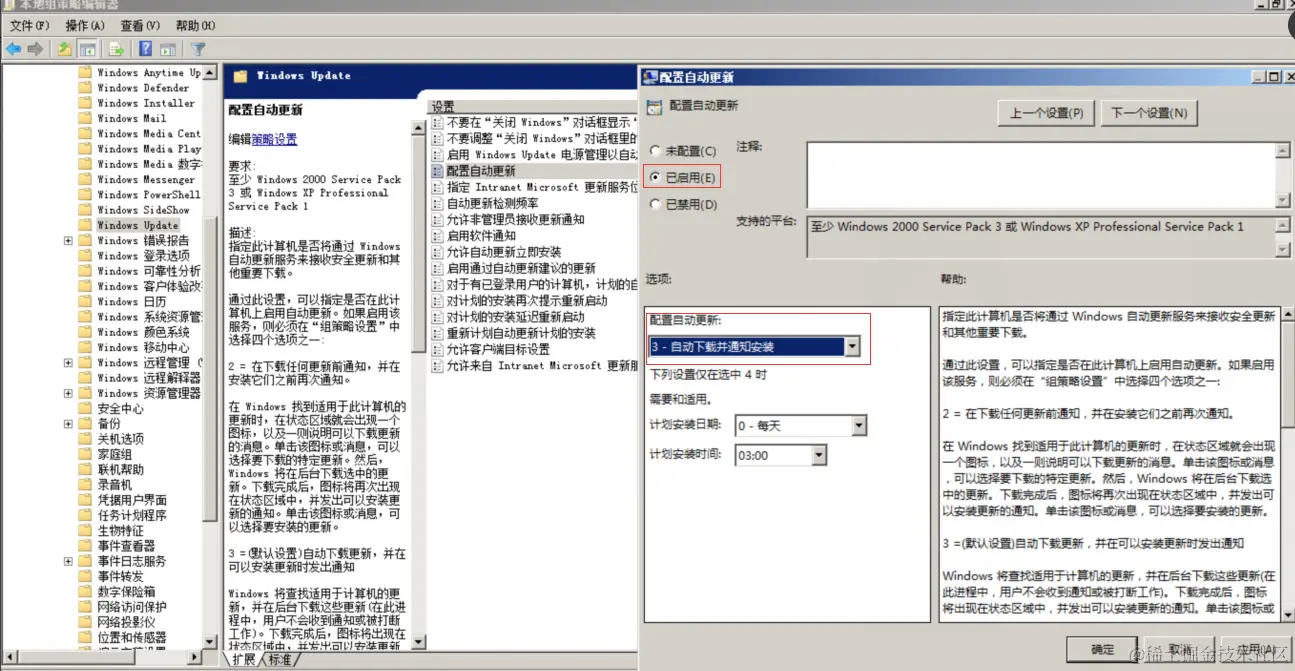This screenshot has width=1295, height=671.
Task: Select the 未配置(C) radio button
Action: click(x=655, y=151)
